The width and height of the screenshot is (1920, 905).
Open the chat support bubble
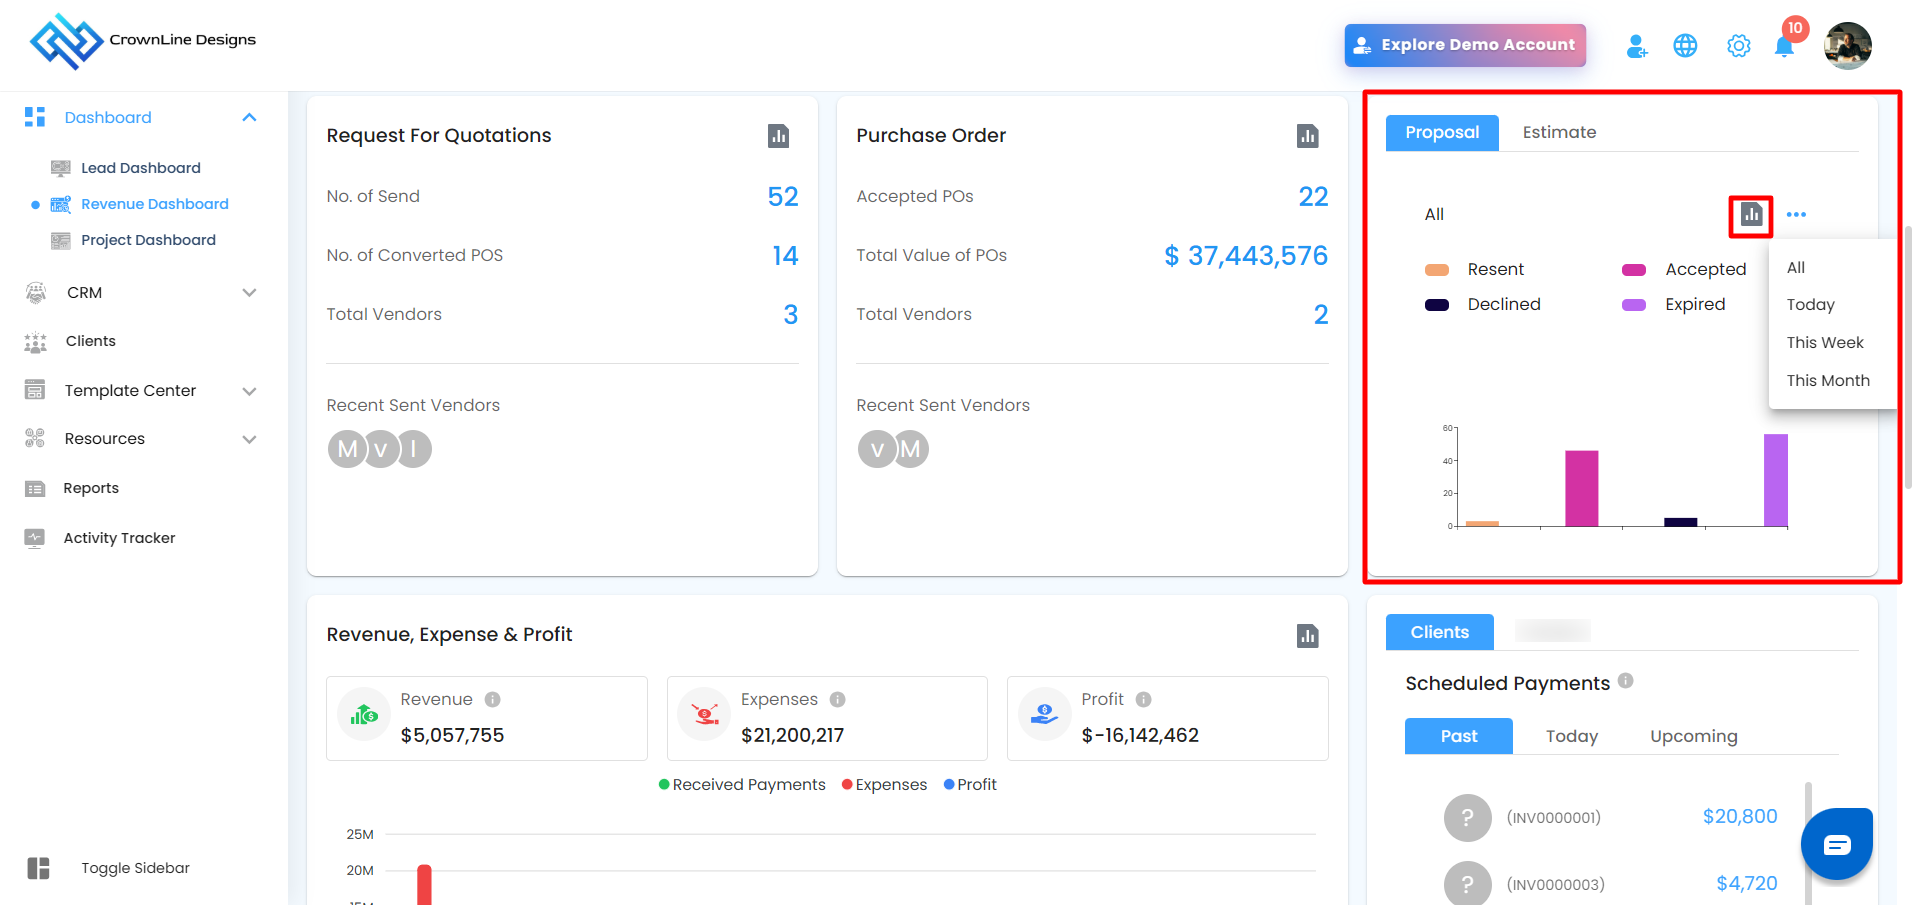click(1836, 845)
